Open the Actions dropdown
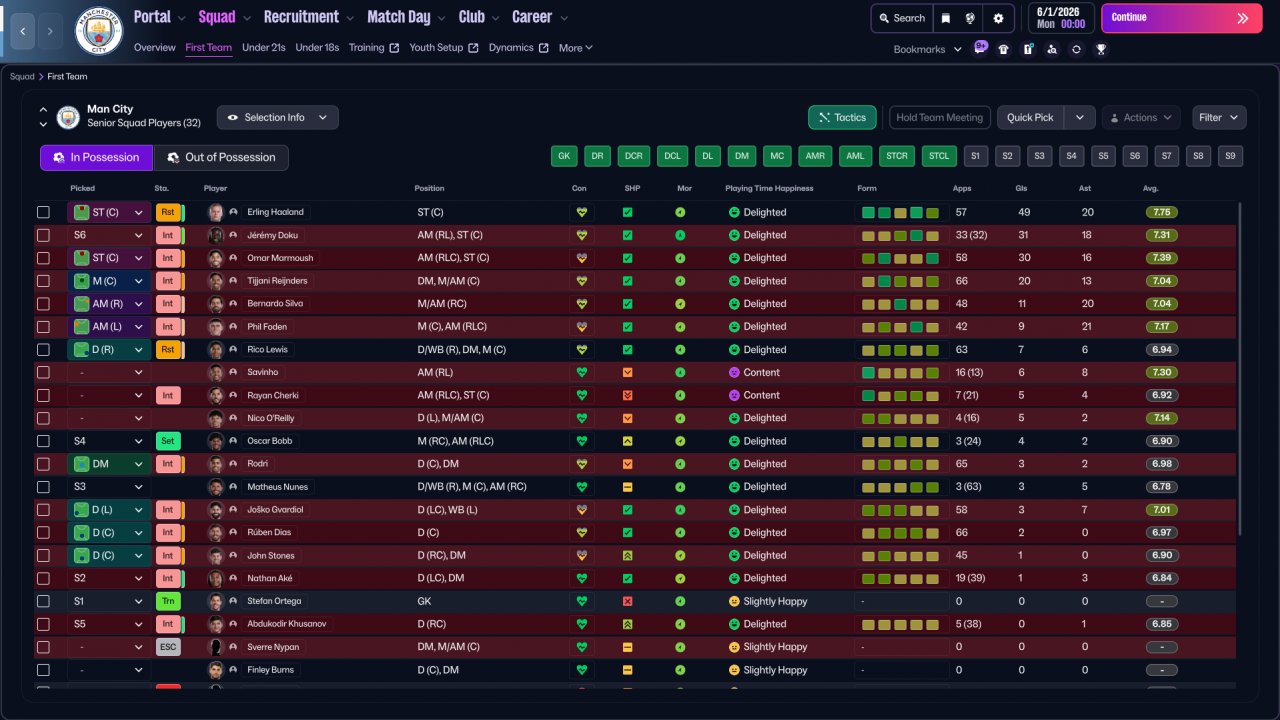The height and width of the screenshot is (720, 1280). pyautogui.click(x=1141, y=117)
